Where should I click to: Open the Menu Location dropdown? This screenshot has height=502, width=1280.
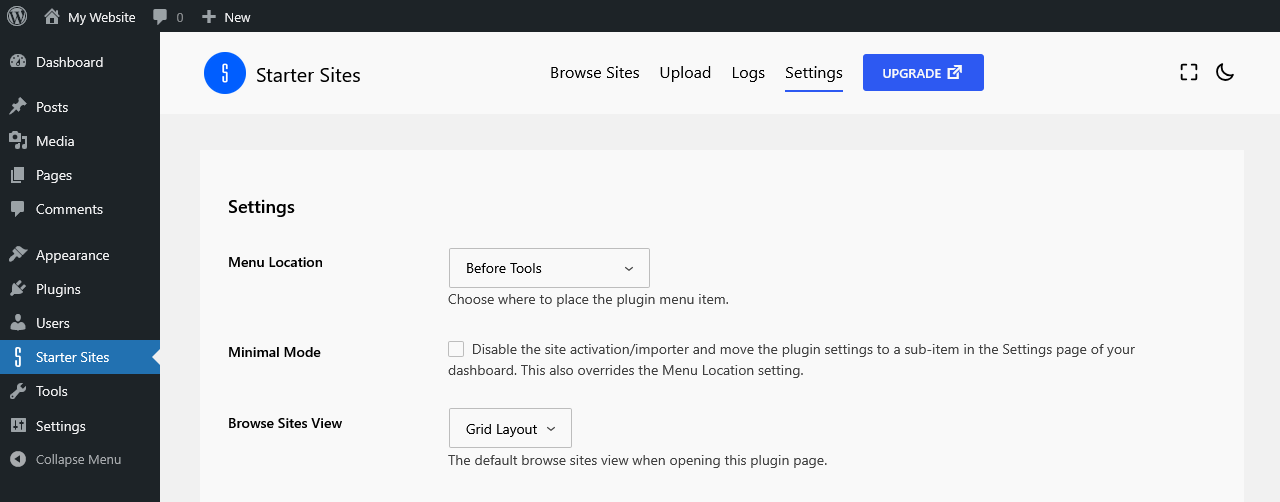(549, 268)
